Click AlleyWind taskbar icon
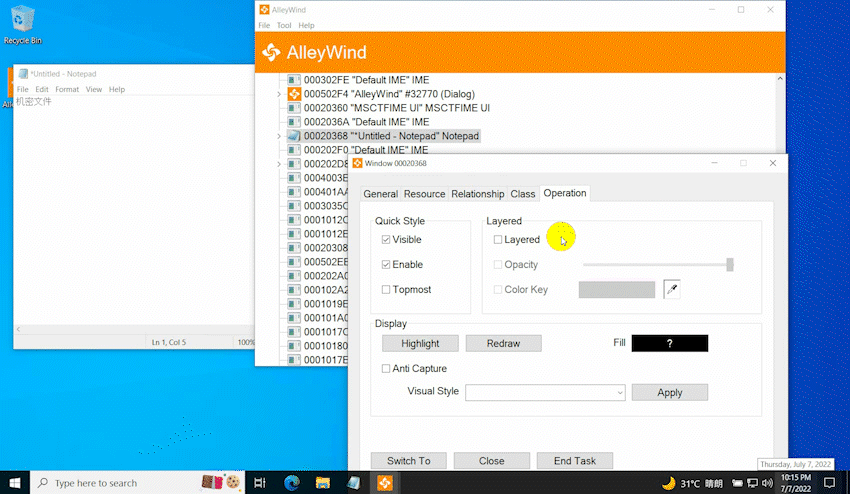 point(385,483)
